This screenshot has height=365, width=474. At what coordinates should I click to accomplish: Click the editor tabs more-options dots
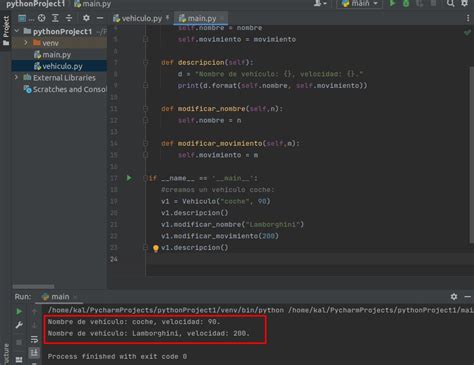coord(468,18)
